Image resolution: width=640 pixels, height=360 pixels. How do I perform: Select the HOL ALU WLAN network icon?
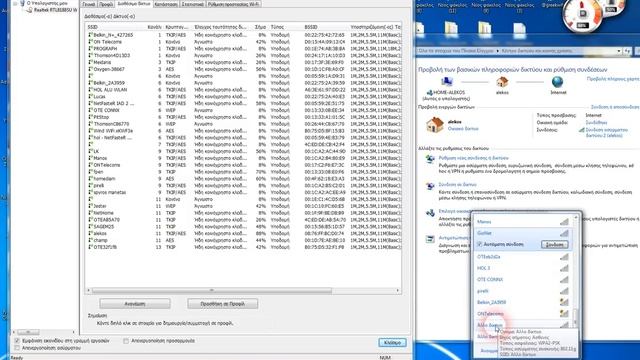[90, 90]
